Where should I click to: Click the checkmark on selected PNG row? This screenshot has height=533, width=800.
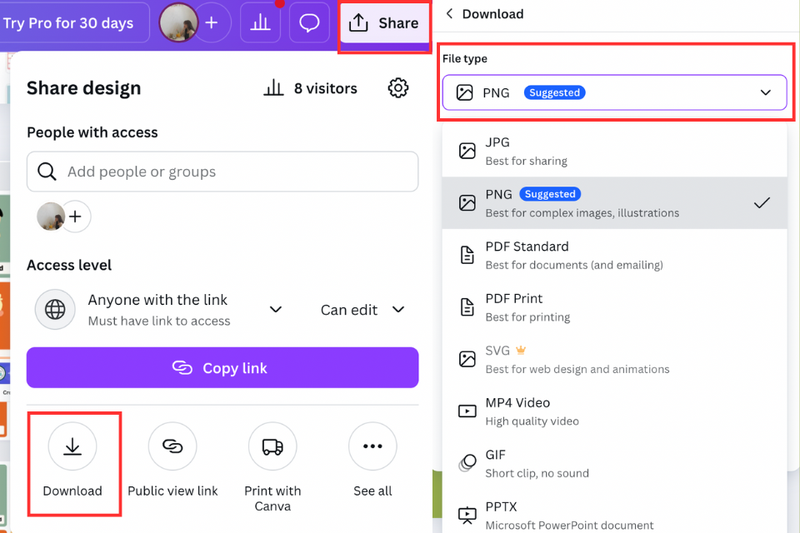point(762,203)
